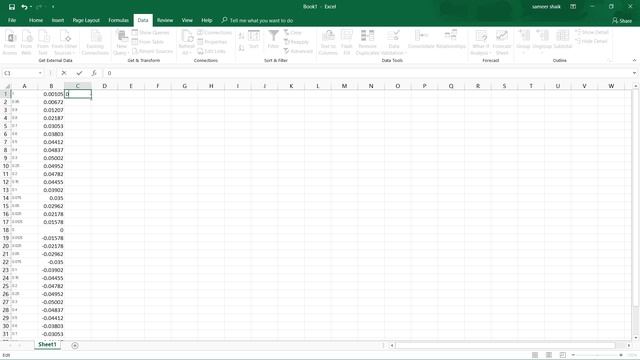The height and width of the screenshot is (360, 640).
Task: Click the Reapply filter button
Action: (296, 42)
